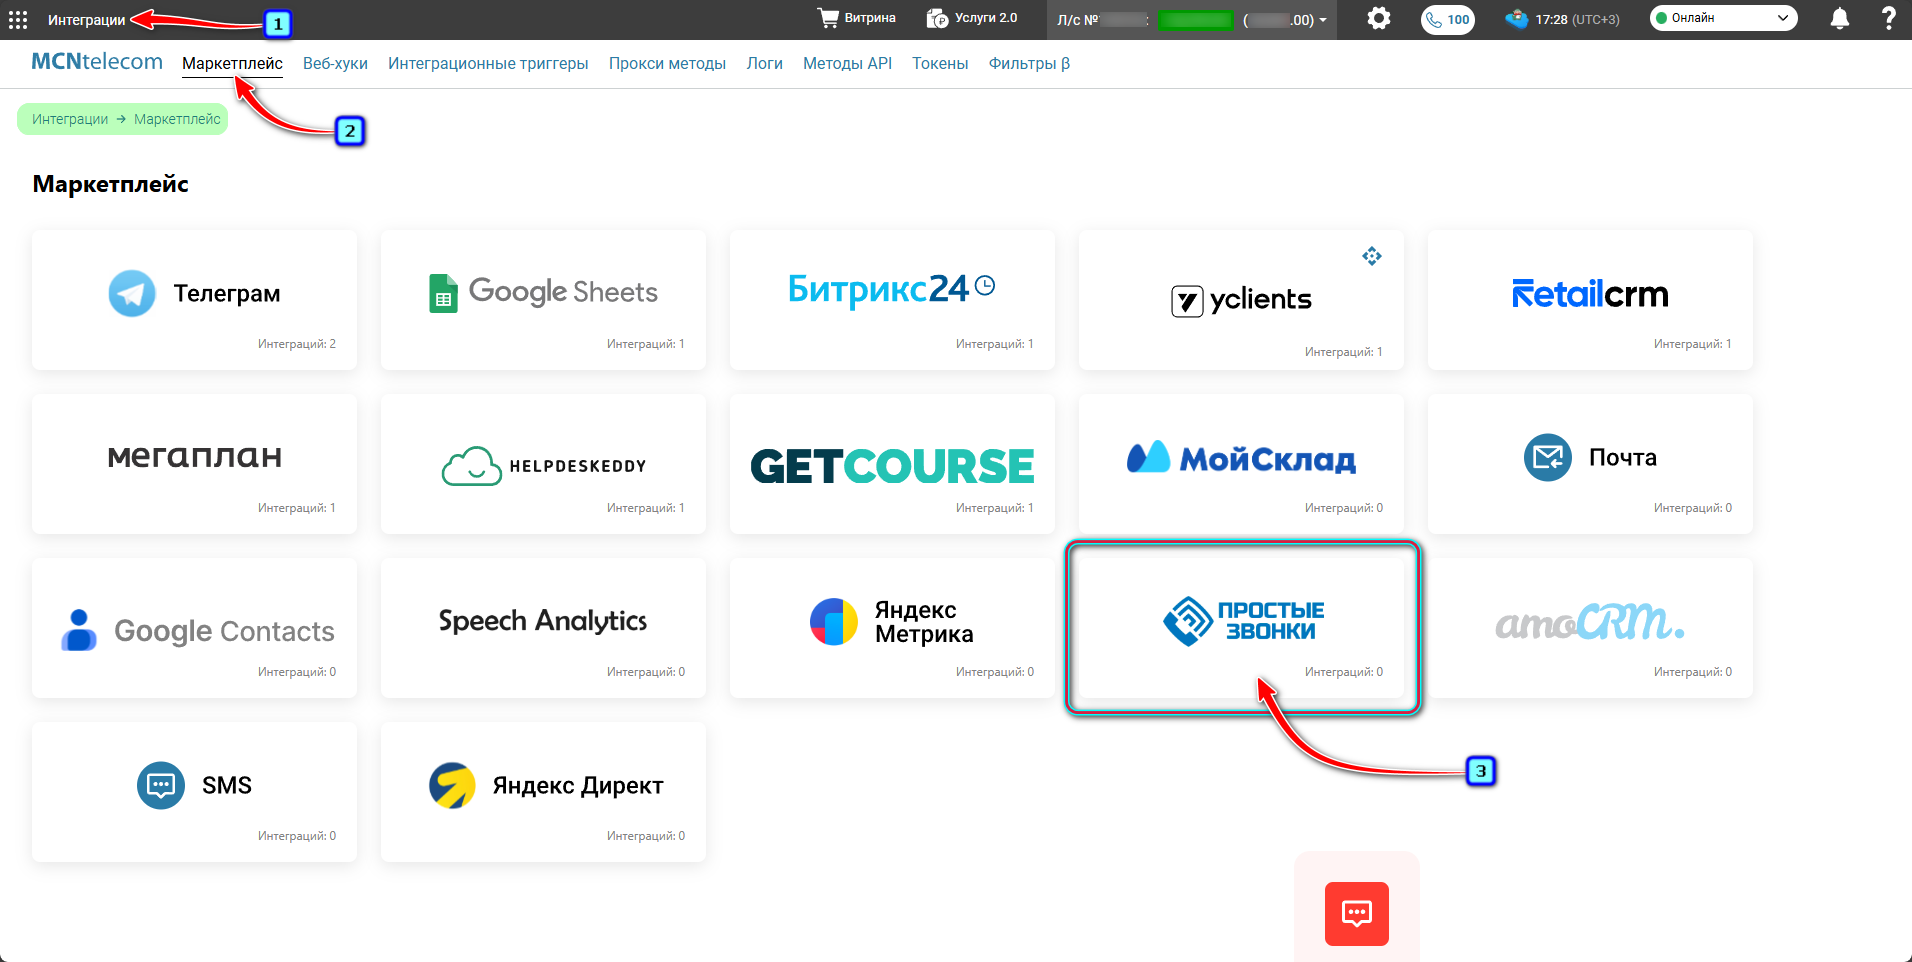Viewport: 1912px width, 962px height.
Task: Open the Мегаплан integration card
Action: pyautogui.click(x=194, y=464)
